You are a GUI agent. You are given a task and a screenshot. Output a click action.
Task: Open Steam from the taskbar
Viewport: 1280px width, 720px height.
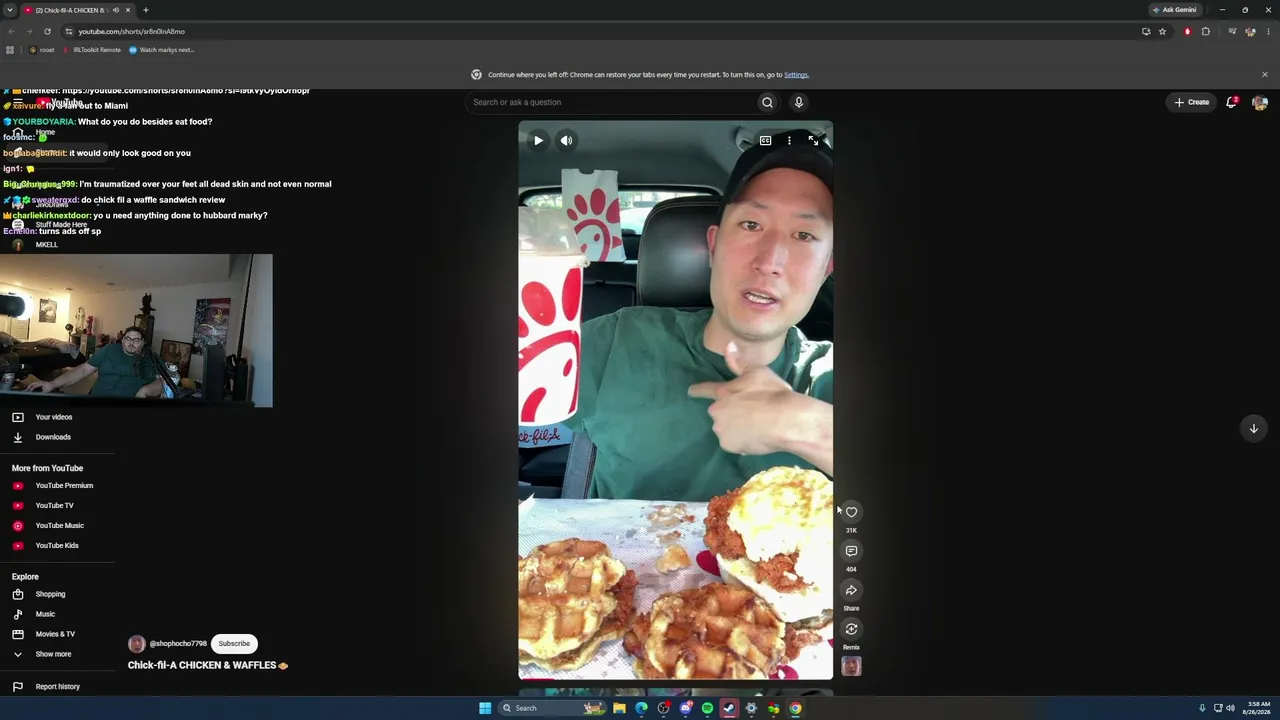[729, 708]
